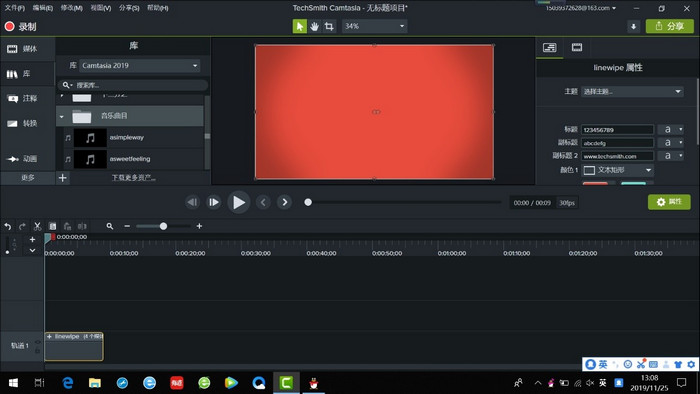The width and height of the screenshot is (700, 394).
Task: Click the 30fps frame rate indicator
Action: [567, 203]
